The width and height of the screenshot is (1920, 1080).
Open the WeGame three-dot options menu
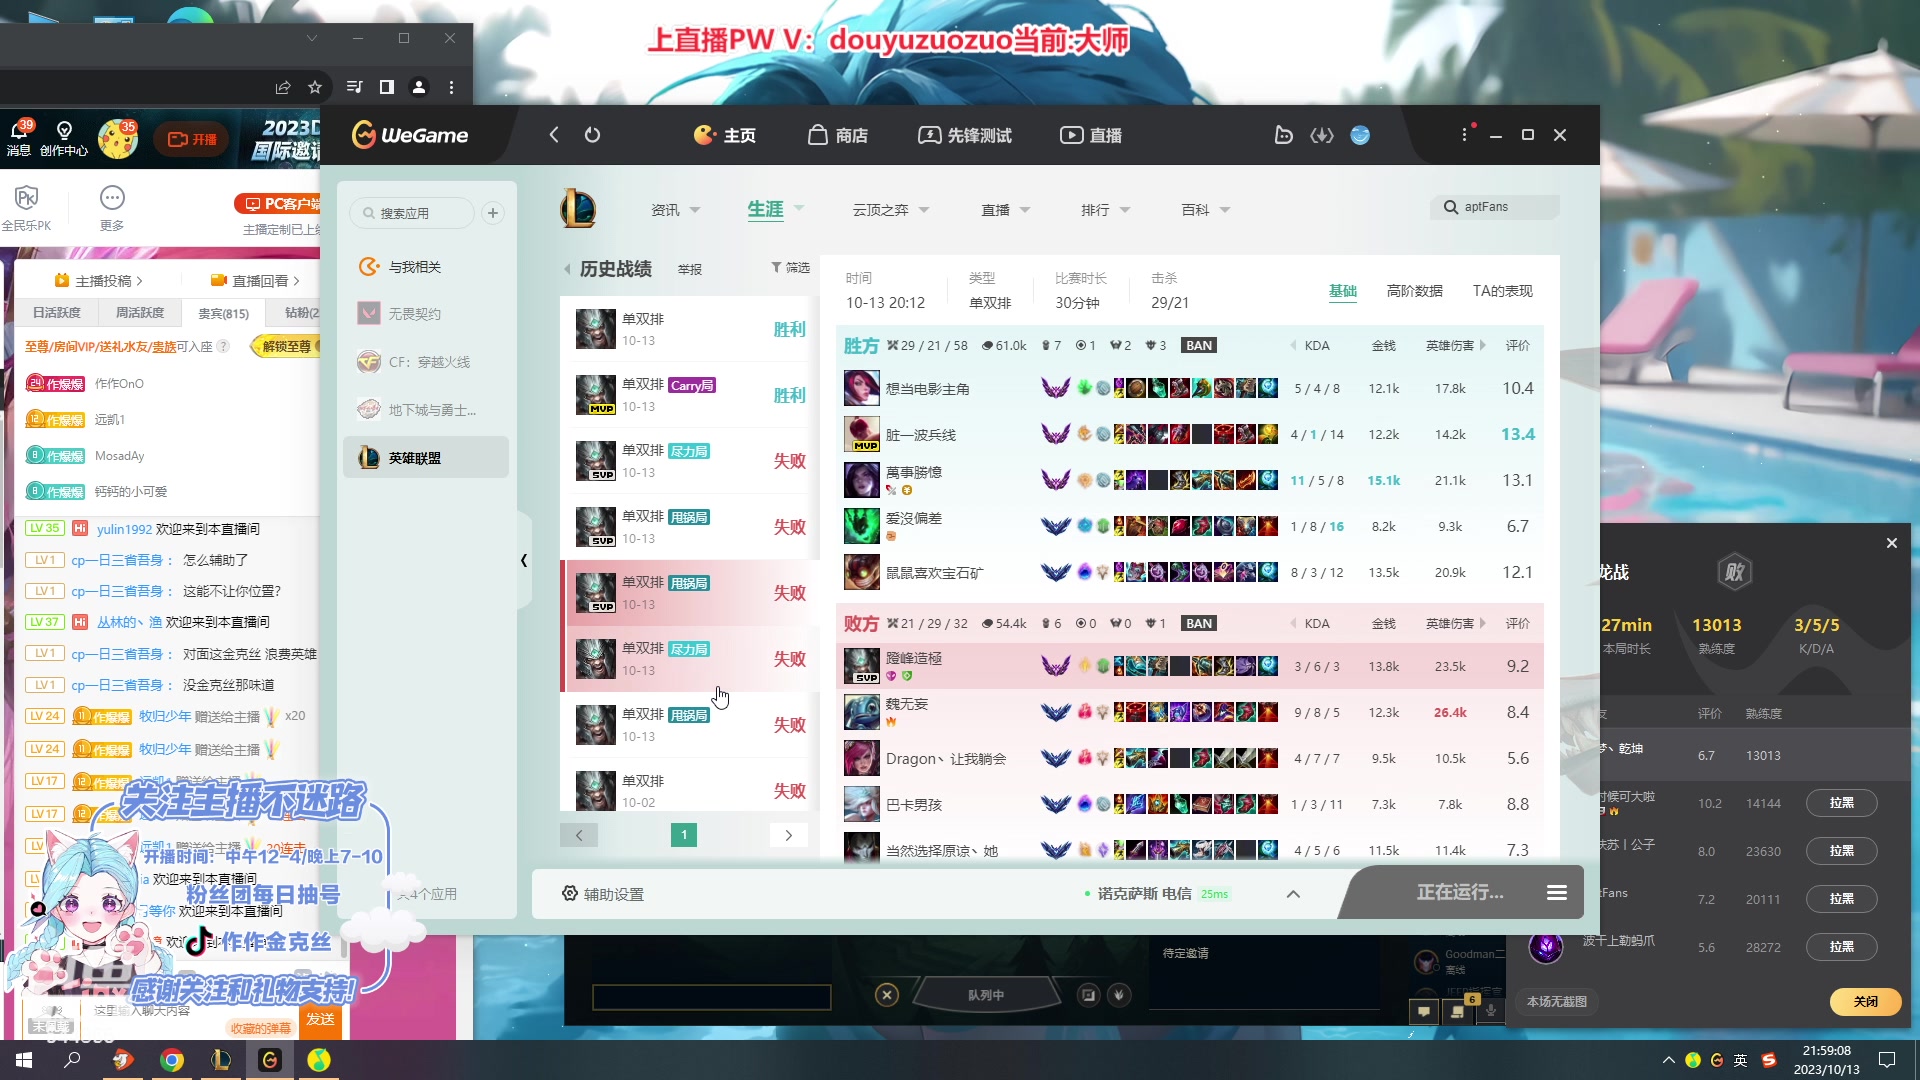point(1464,135)
